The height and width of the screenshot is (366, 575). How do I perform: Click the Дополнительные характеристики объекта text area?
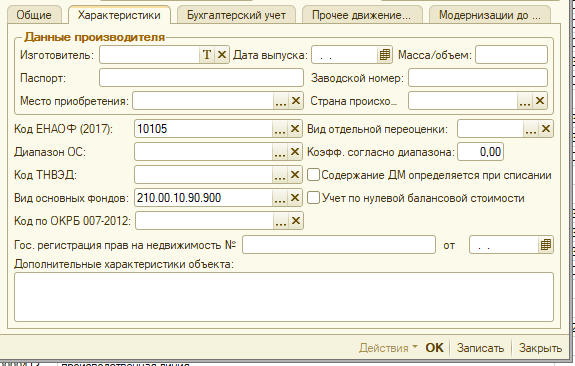tap(283, 297)
